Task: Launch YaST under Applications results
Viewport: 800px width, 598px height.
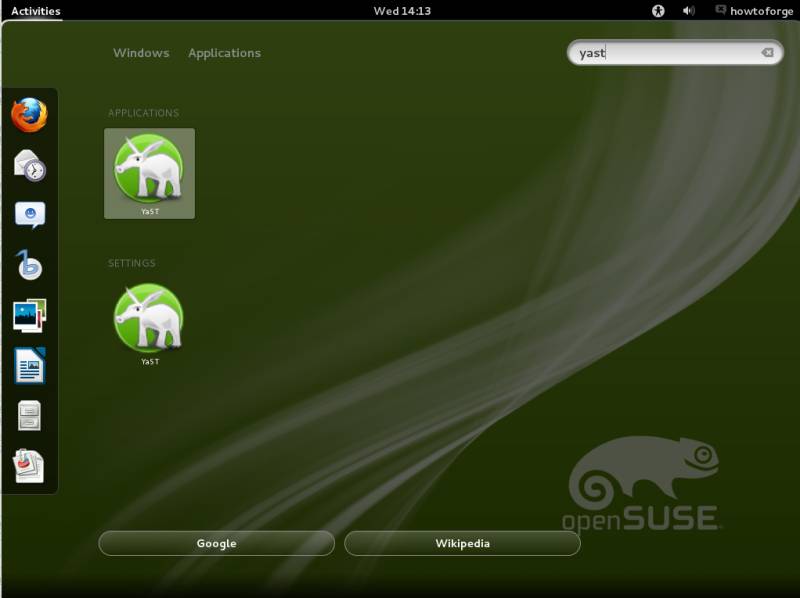Action: (x=149, y=173)
